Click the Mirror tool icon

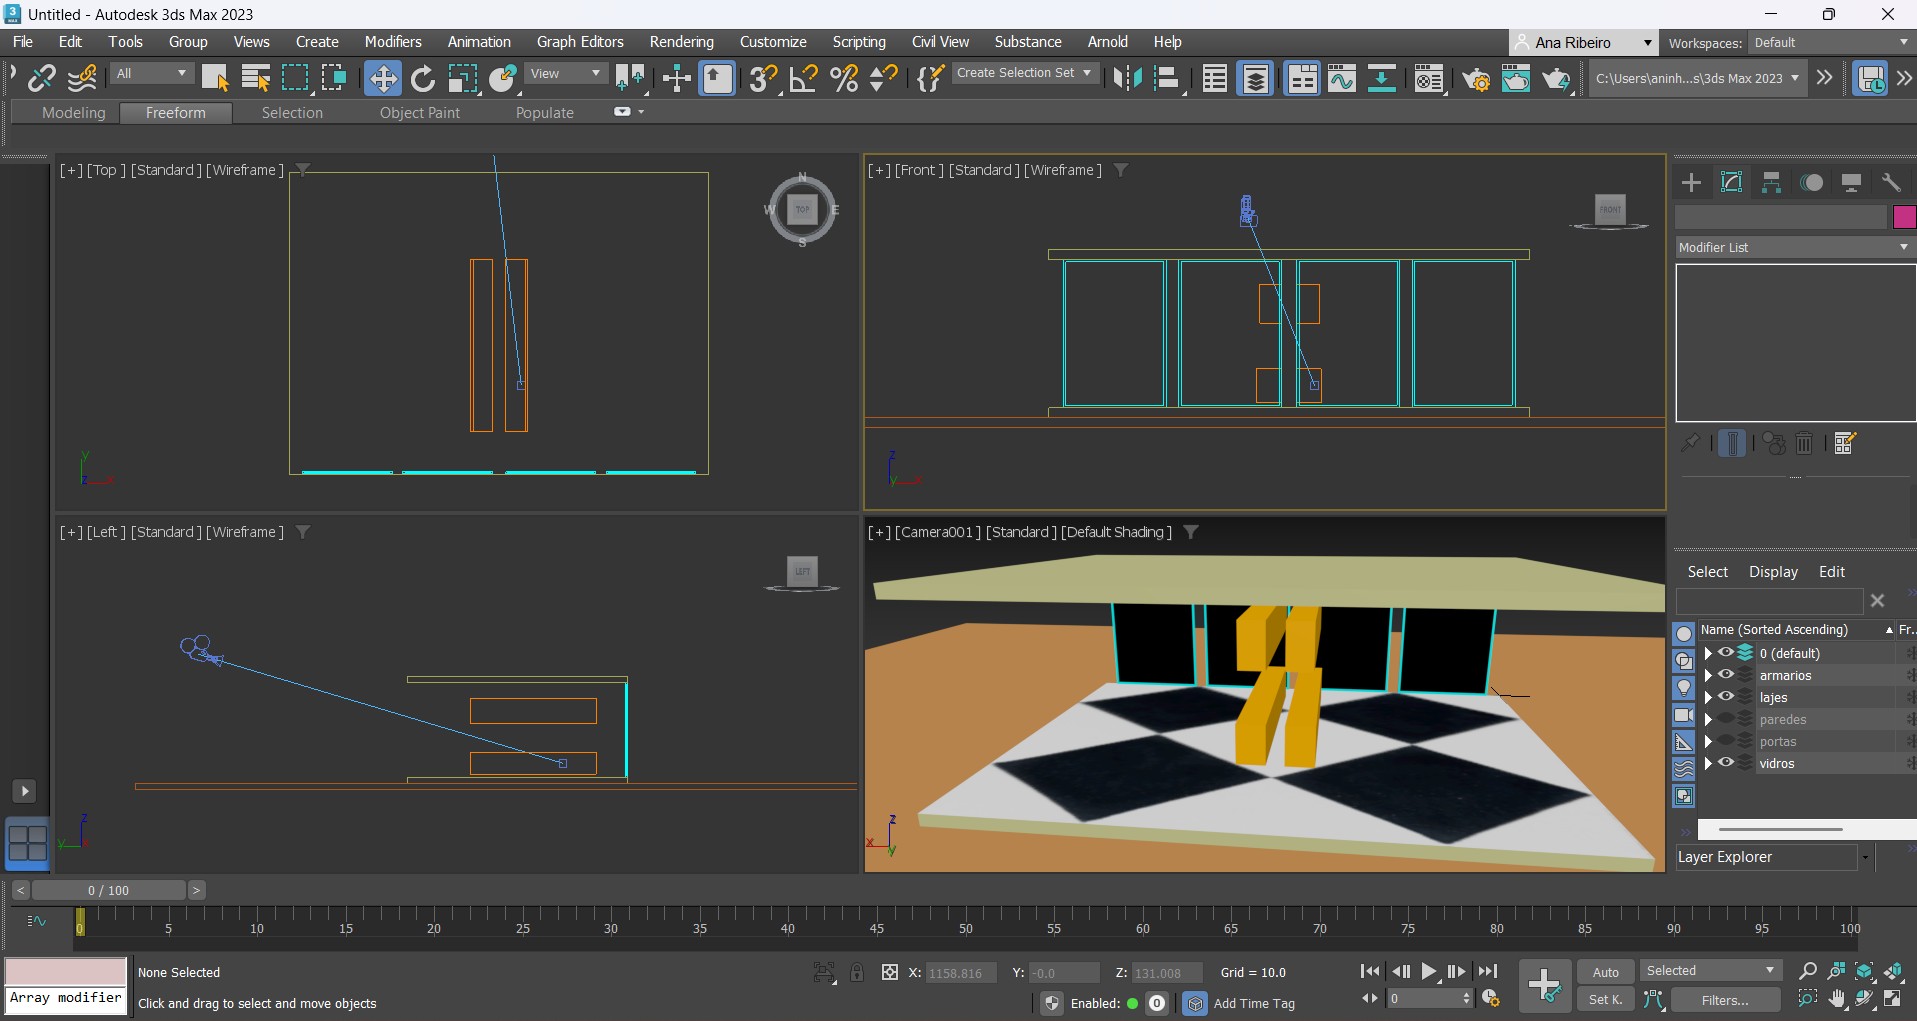(x=1127, y=78)
